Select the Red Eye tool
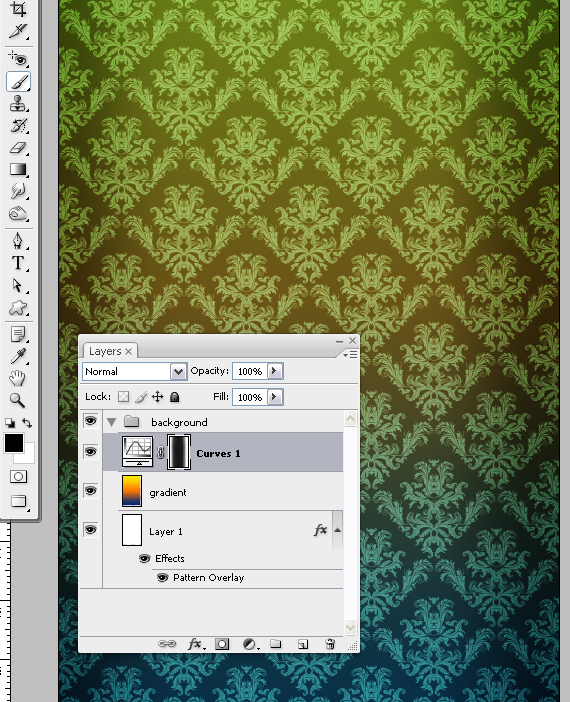 point(18,59)
